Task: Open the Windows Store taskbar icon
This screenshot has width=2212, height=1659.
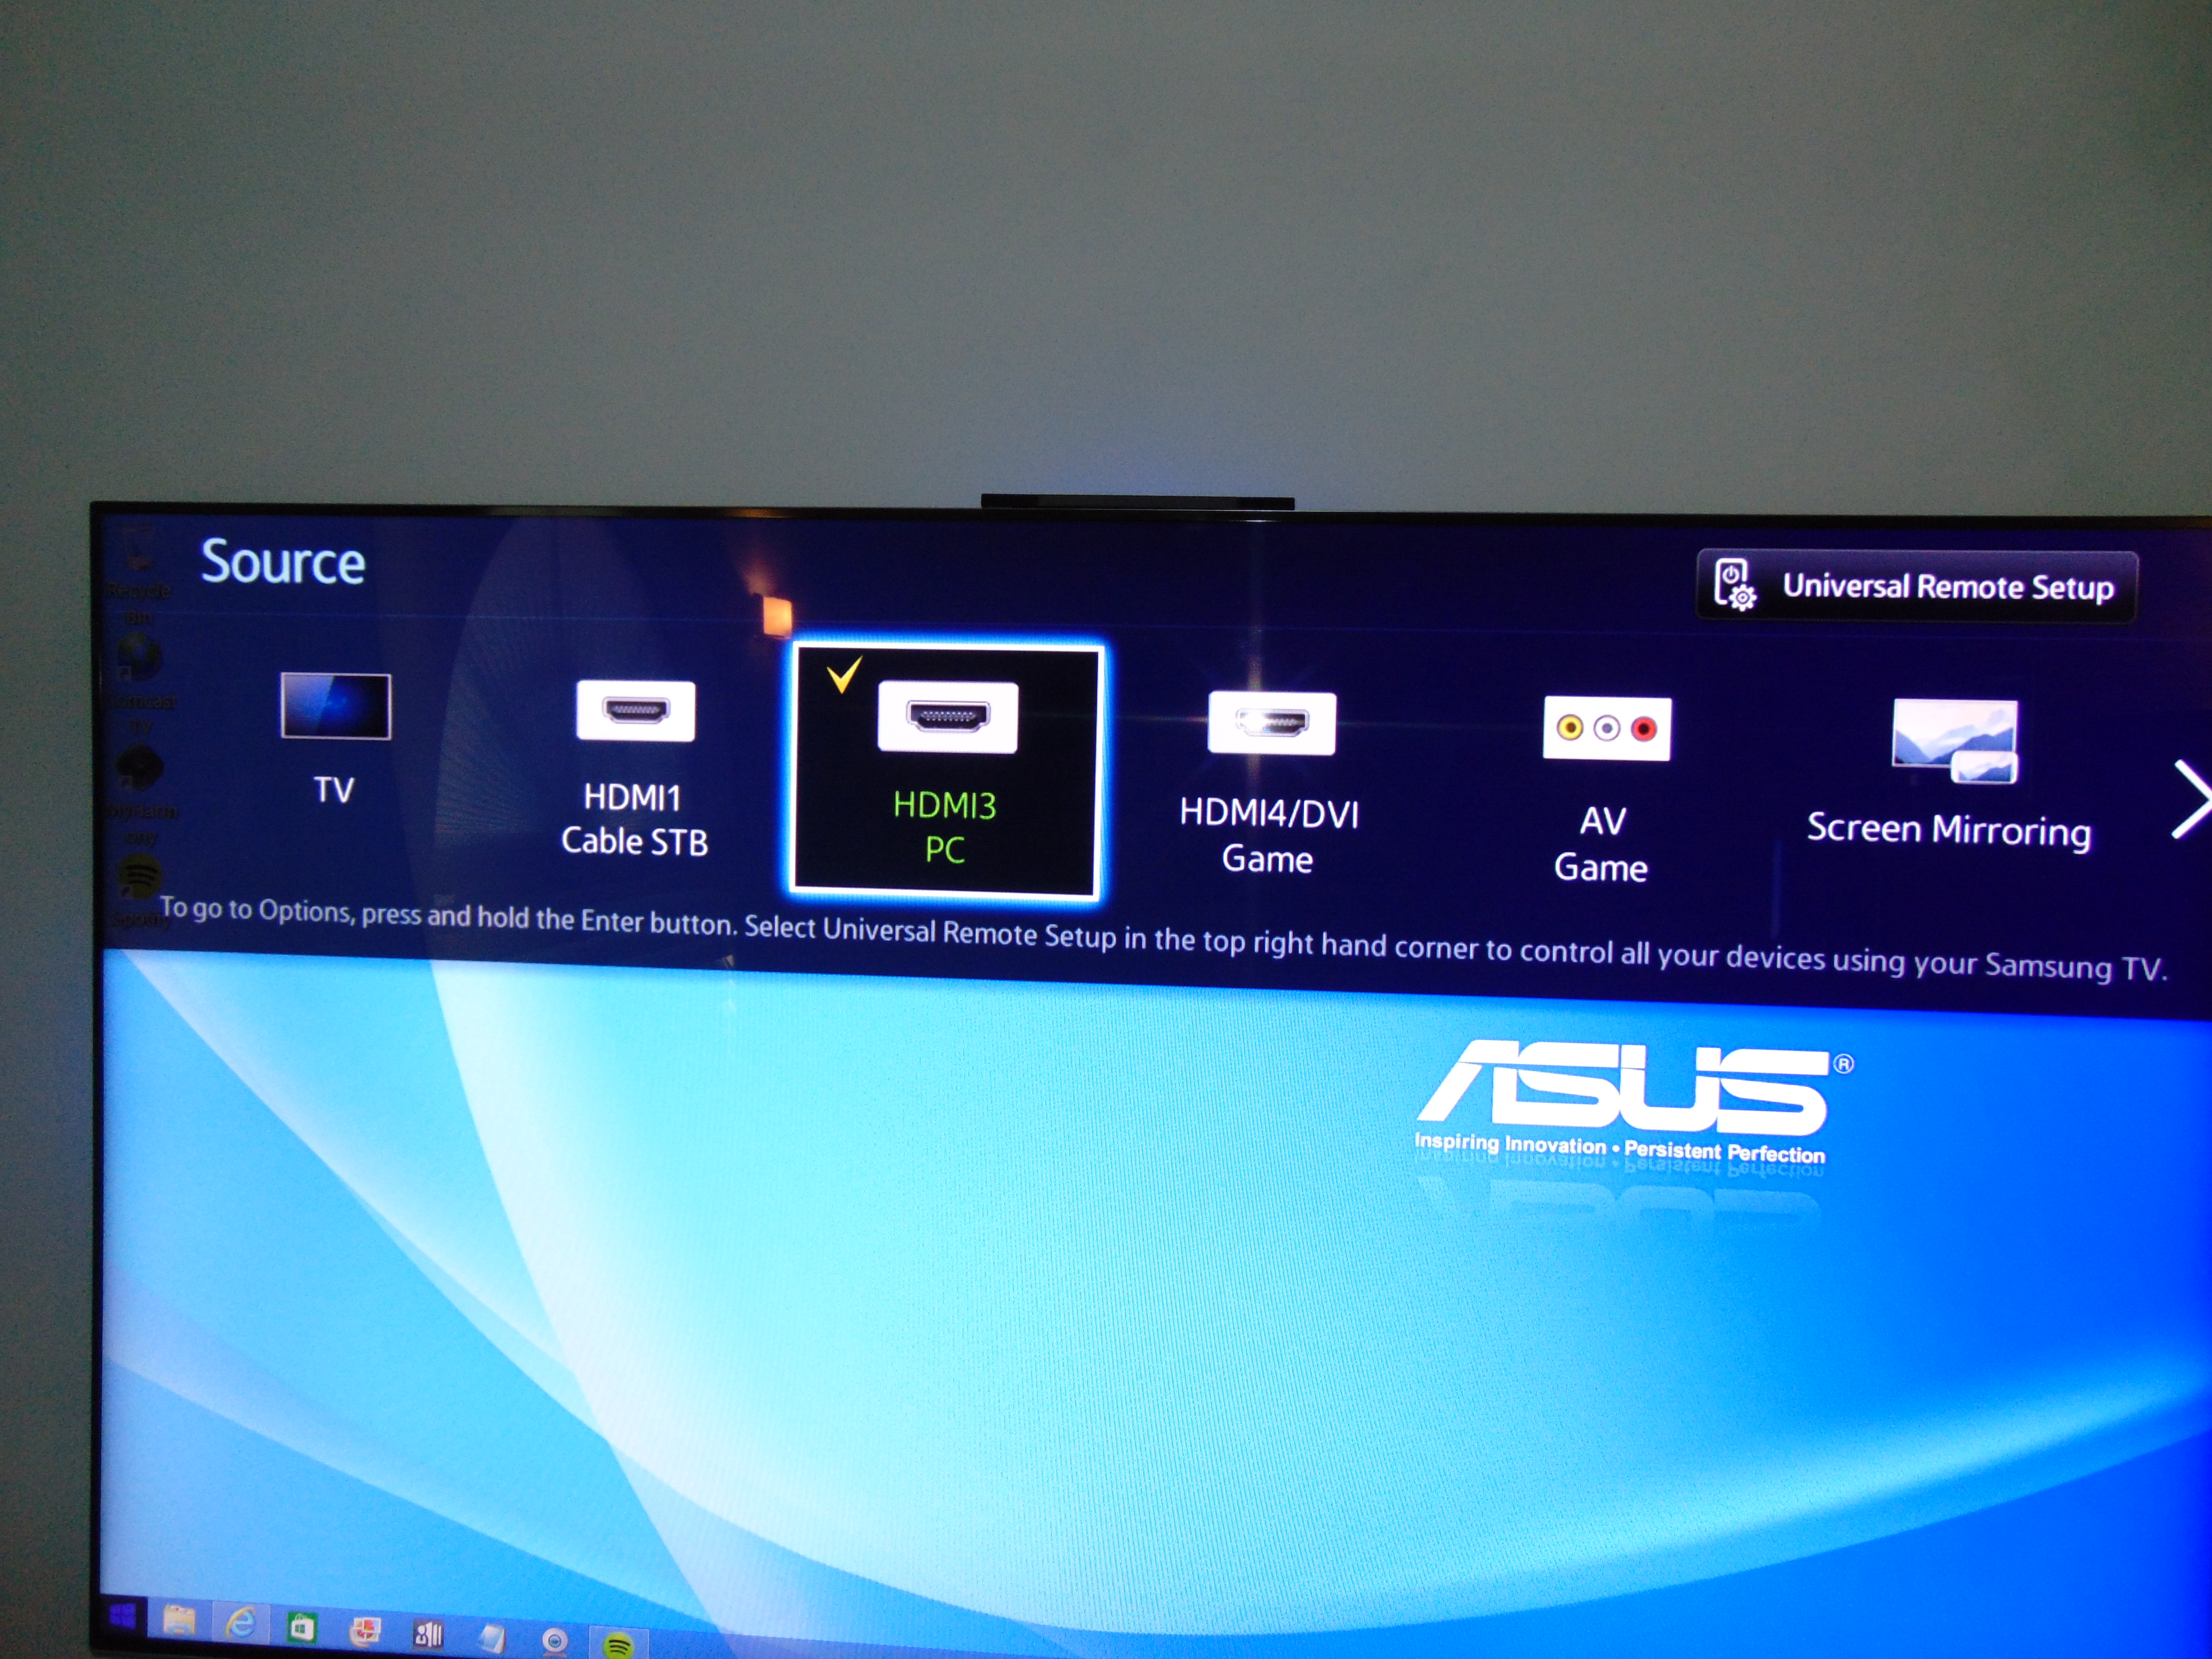Action: [x=301, y=1629]
